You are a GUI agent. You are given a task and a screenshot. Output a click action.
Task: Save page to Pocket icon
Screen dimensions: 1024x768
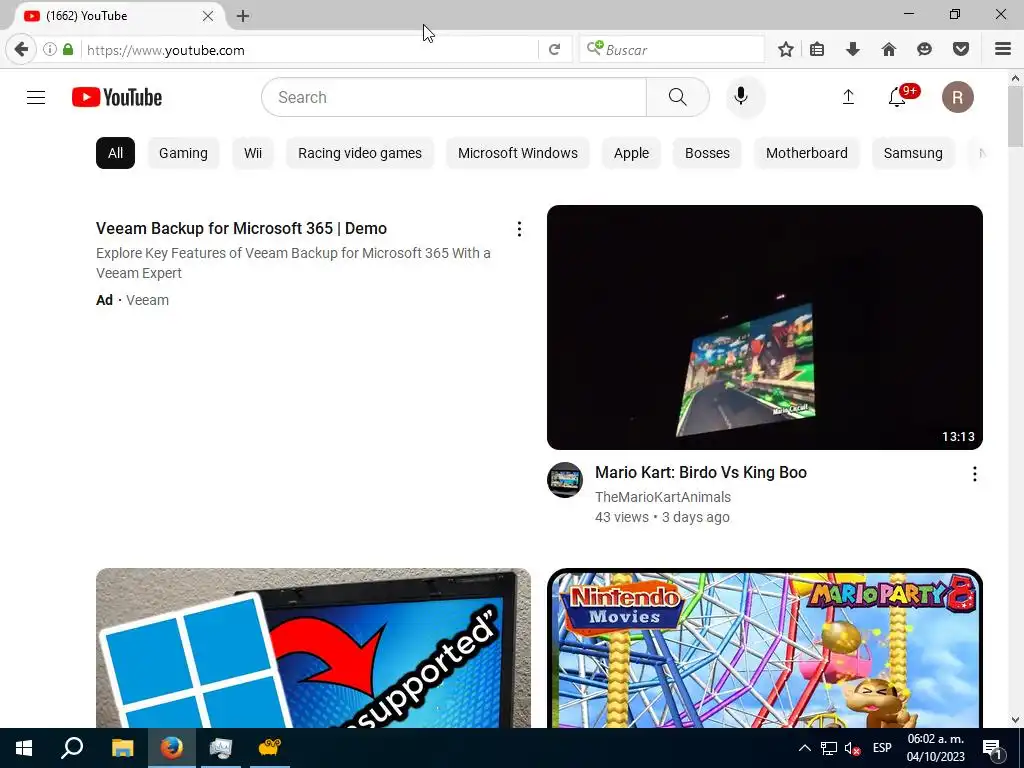point(960,49)
